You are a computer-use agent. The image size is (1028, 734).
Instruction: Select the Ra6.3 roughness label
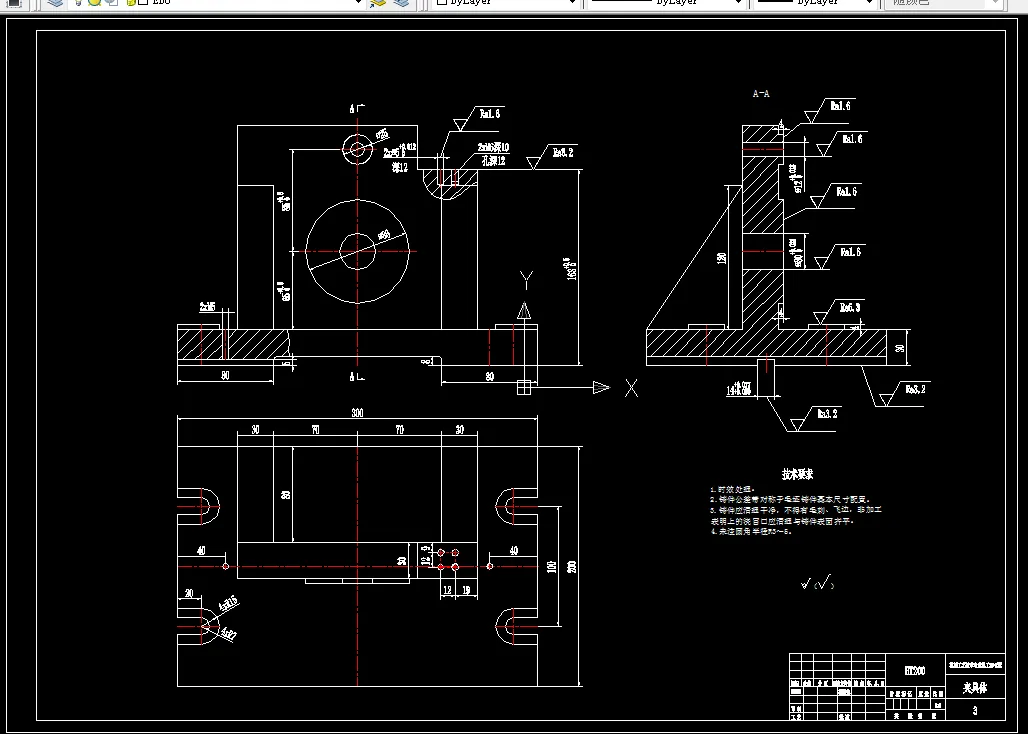[850, 307]
